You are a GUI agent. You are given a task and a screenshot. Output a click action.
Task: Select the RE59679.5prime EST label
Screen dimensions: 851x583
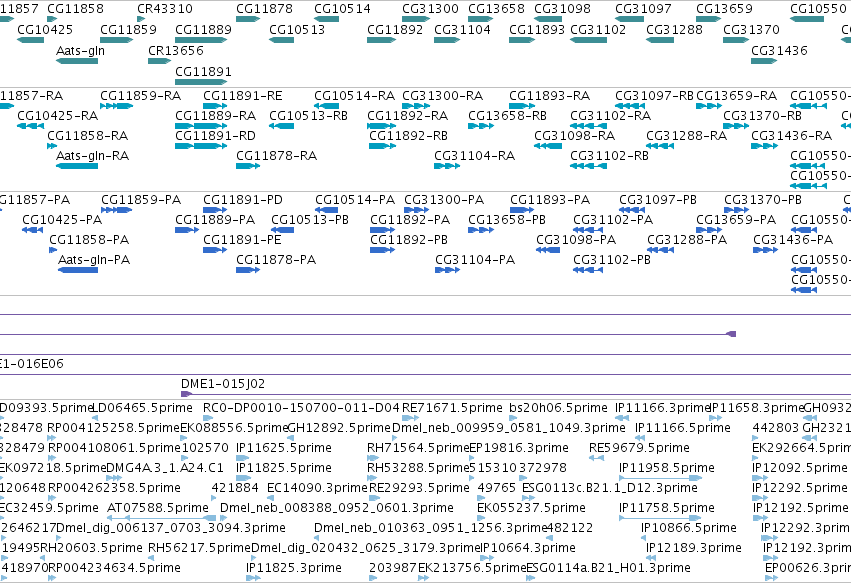tap(639, 448)
